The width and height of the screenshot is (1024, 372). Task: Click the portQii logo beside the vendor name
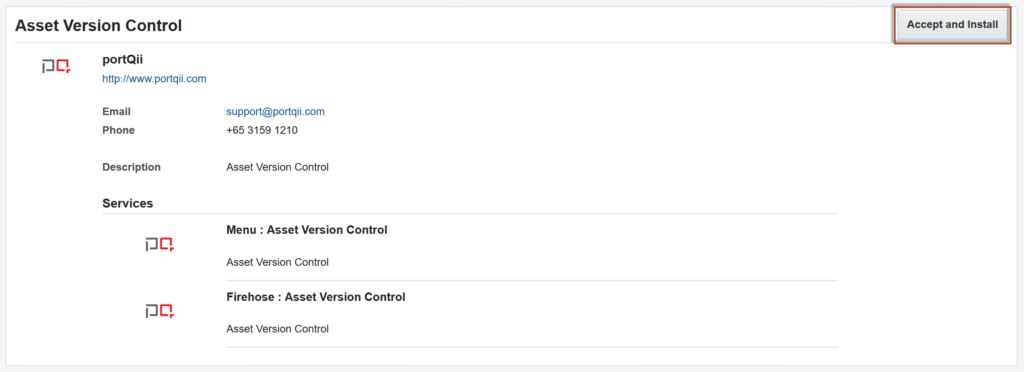point(57,66)
